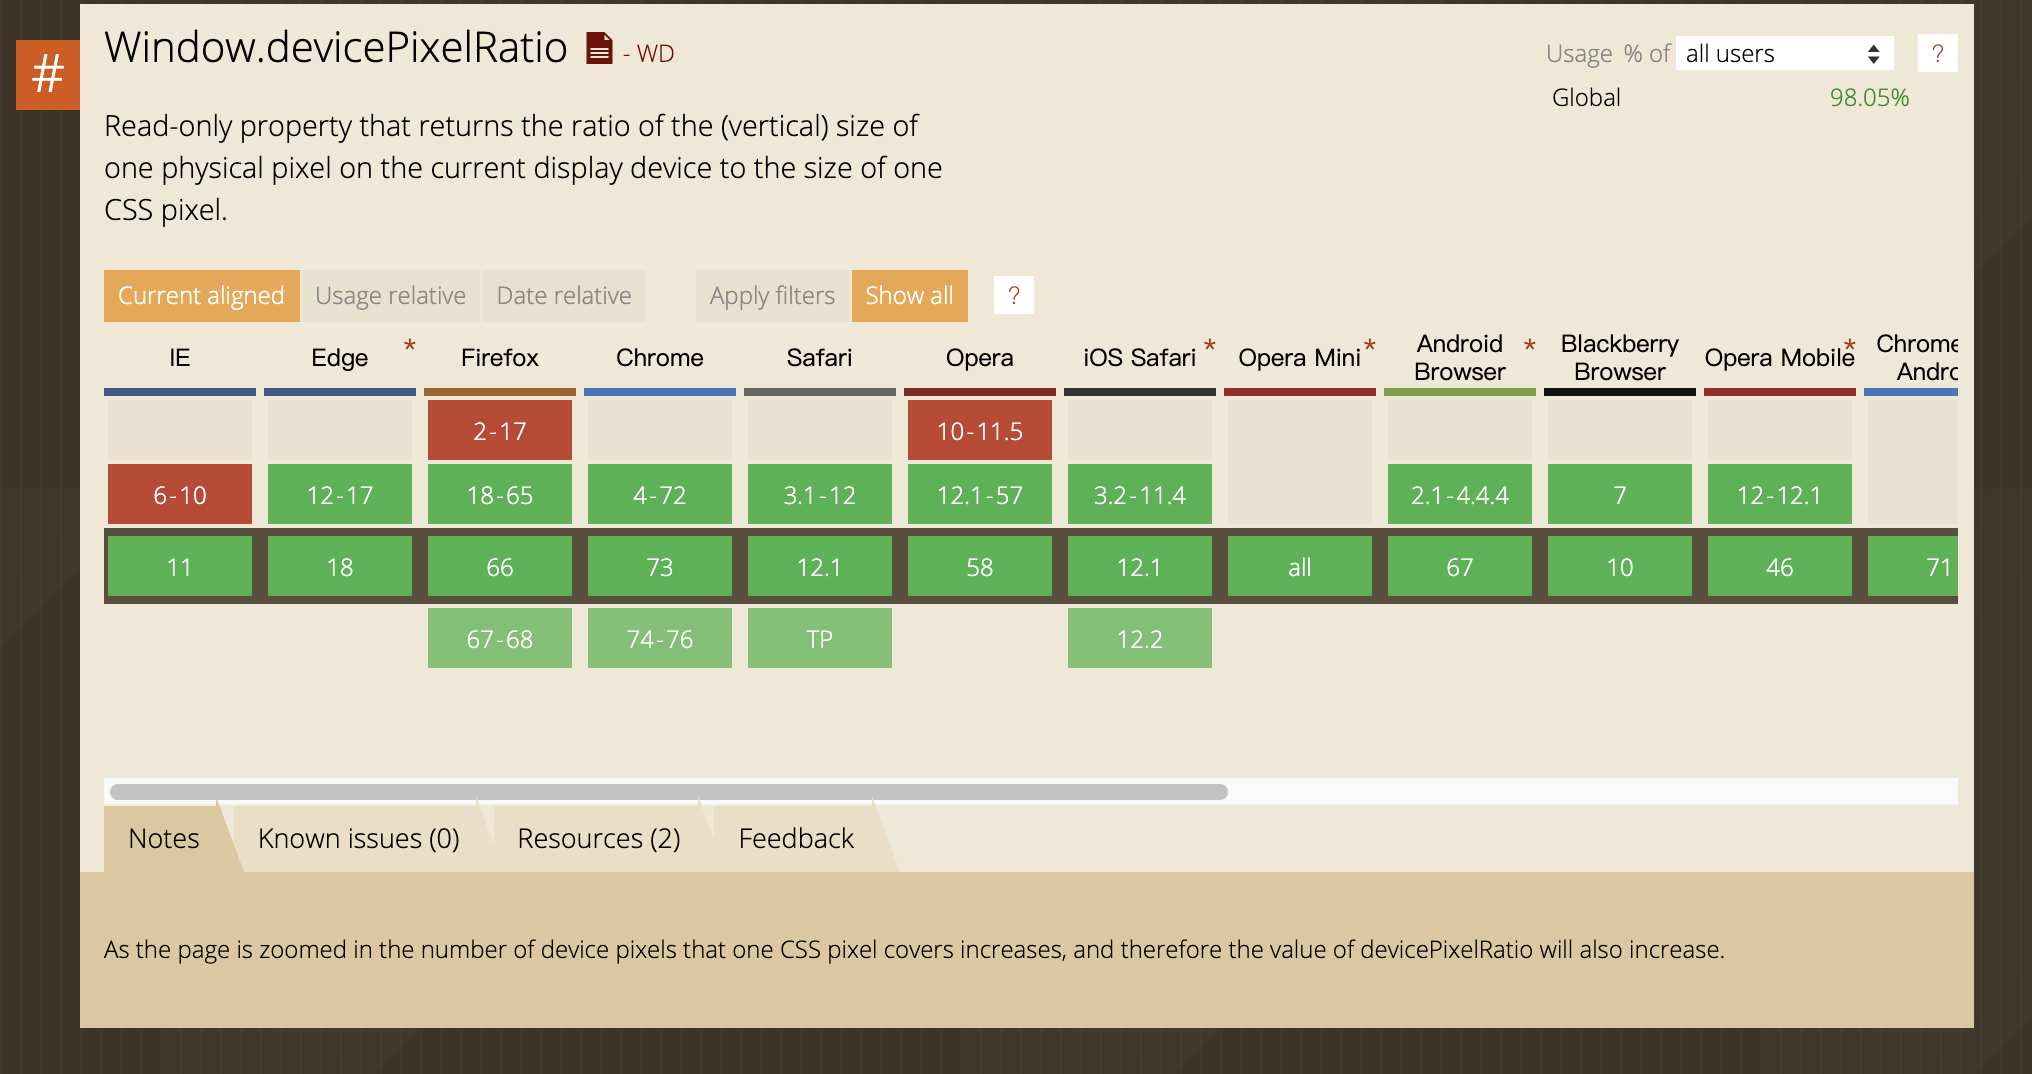Image resolution: width=2032 pixels, height=1074 pixels.
Task: Select Opera Mini all cell
Action: point(1300,566)
